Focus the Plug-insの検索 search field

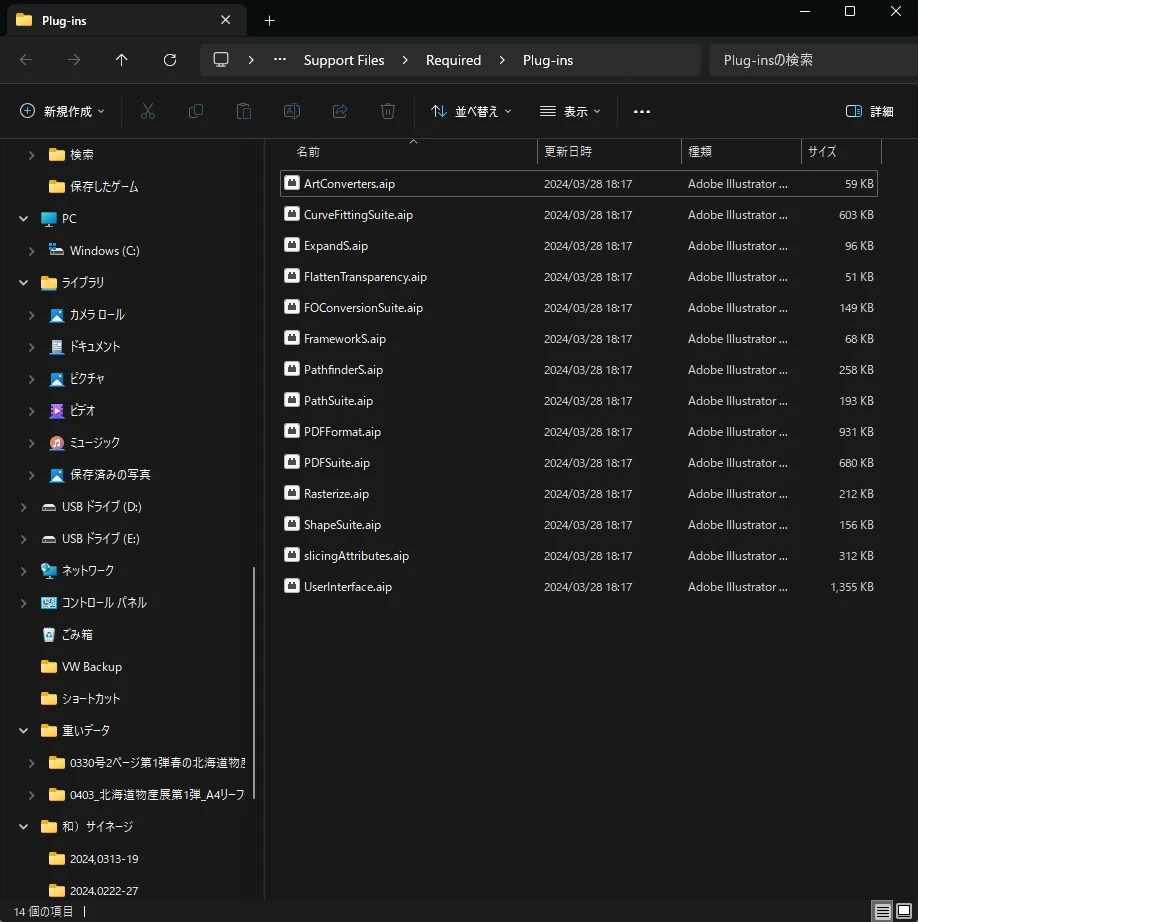(813, 60)
